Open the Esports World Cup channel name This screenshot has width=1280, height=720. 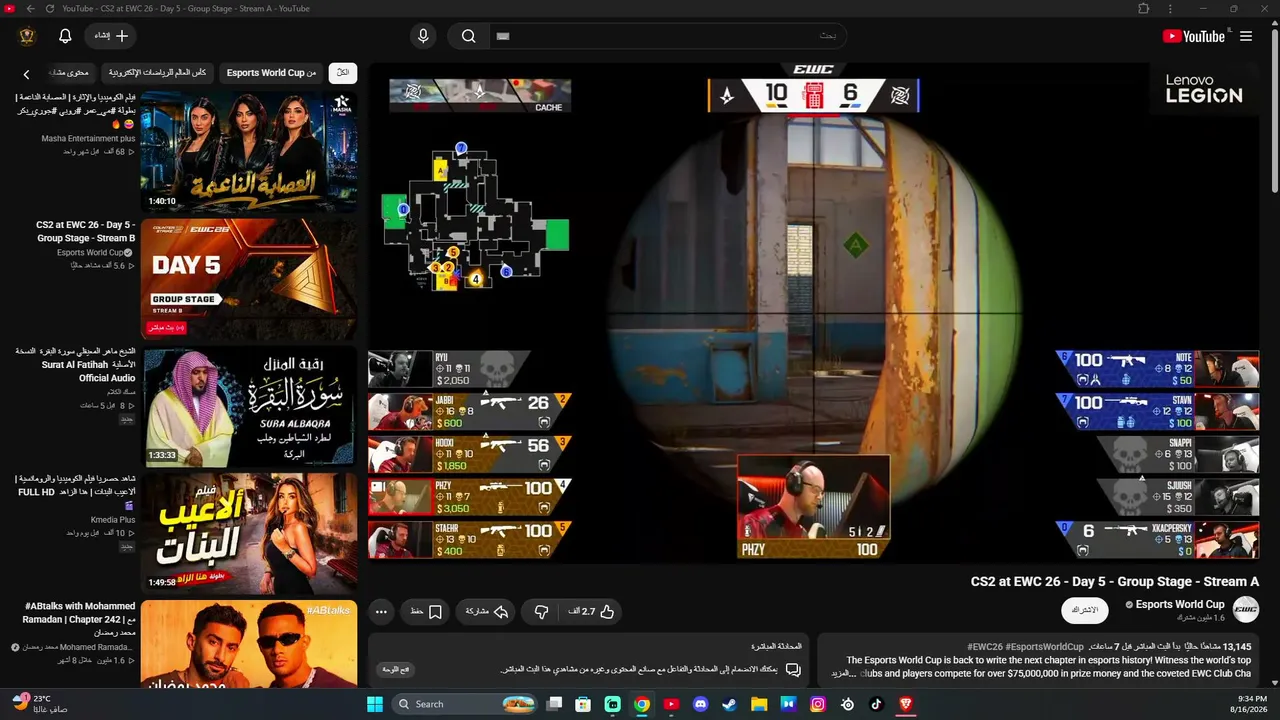(x=1180, y=604)
